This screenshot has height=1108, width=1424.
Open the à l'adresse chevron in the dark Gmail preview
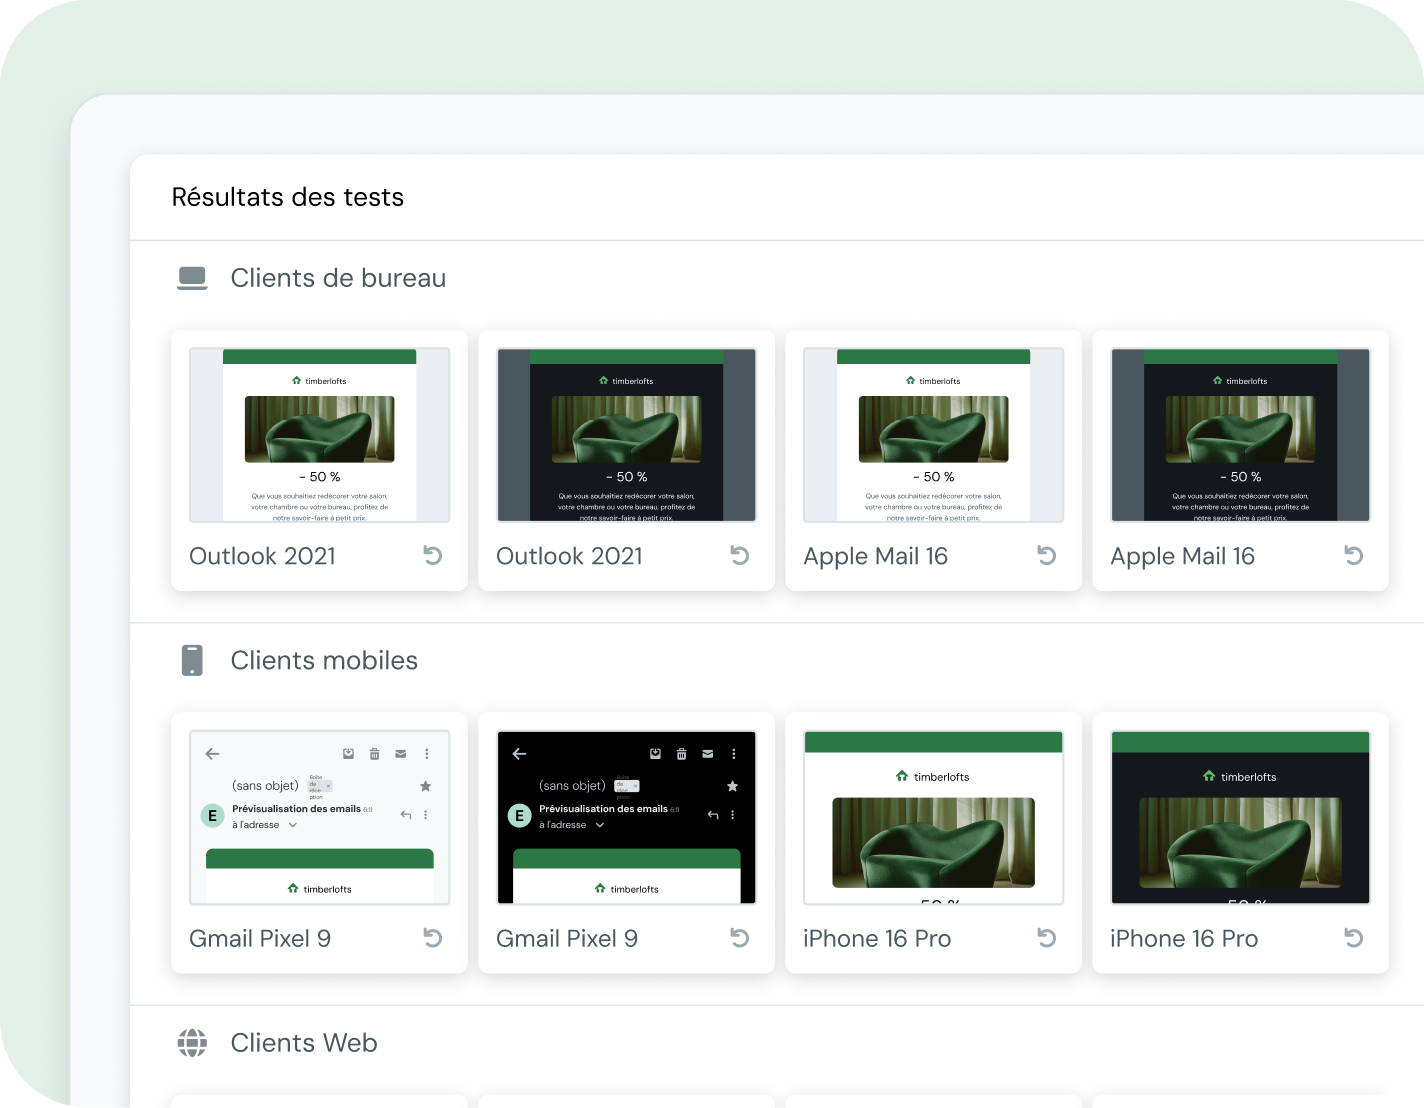600,825
